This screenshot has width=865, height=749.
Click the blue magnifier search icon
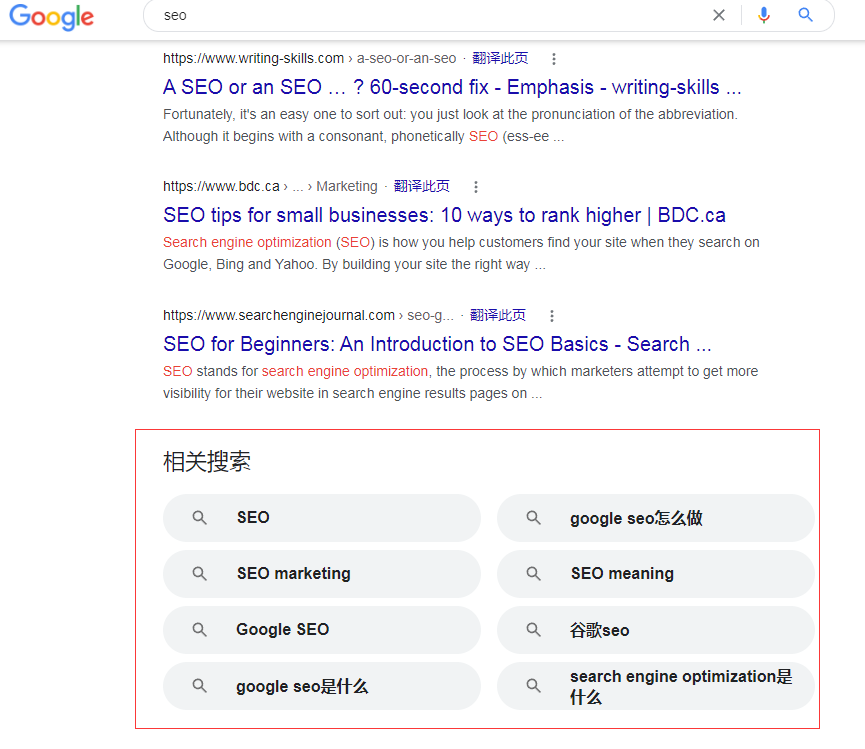805,15
